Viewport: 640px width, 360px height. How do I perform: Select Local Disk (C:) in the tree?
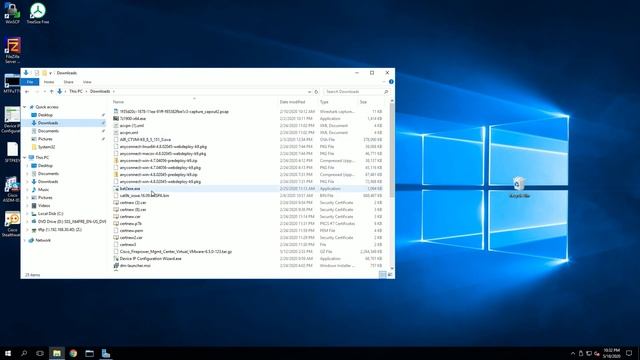50,213
